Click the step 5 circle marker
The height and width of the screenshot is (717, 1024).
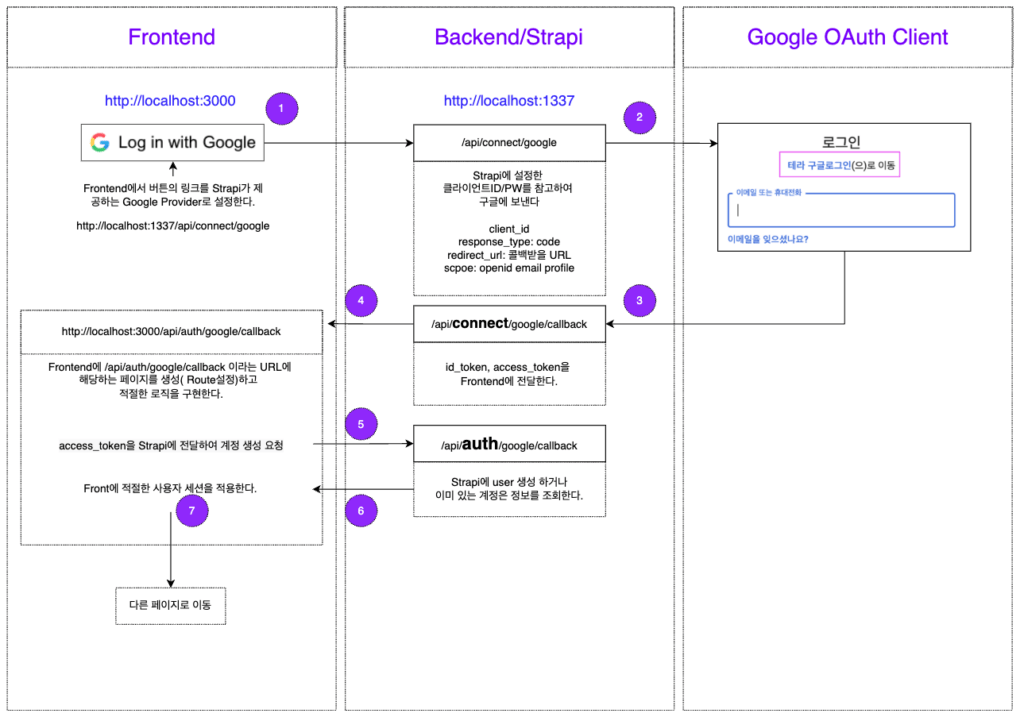pyautogui.click(x=361, y=423)
